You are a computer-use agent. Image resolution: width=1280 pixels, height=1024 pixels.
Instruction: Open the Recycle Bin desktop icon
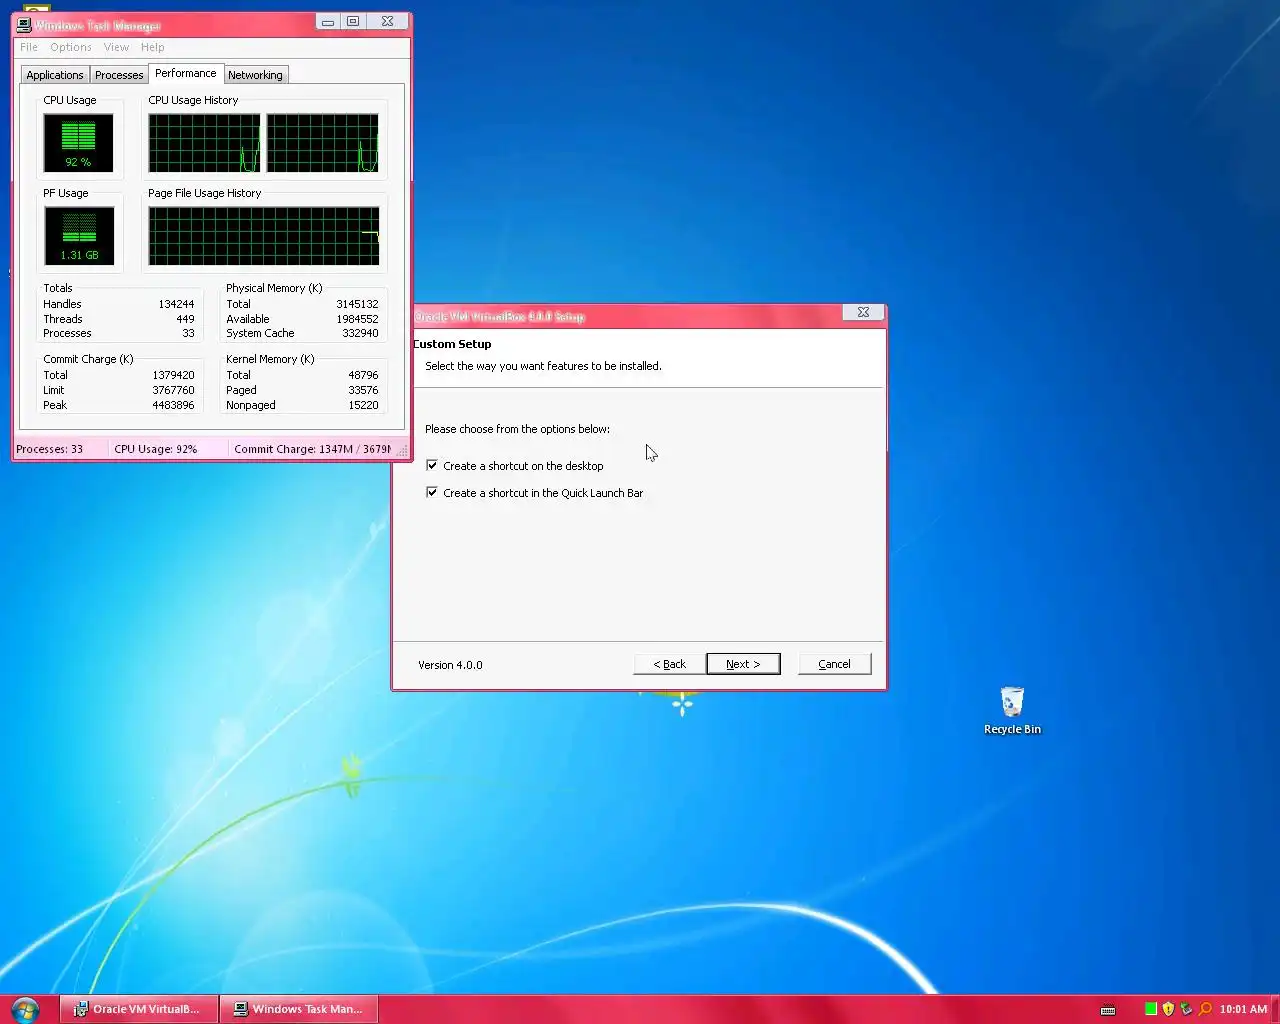tap(1012, 710)
